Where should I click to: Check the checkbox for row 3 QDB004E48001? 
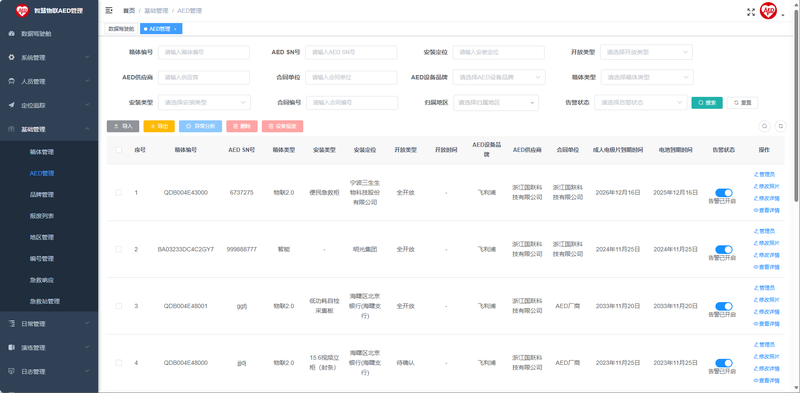(x=118, y=306)
